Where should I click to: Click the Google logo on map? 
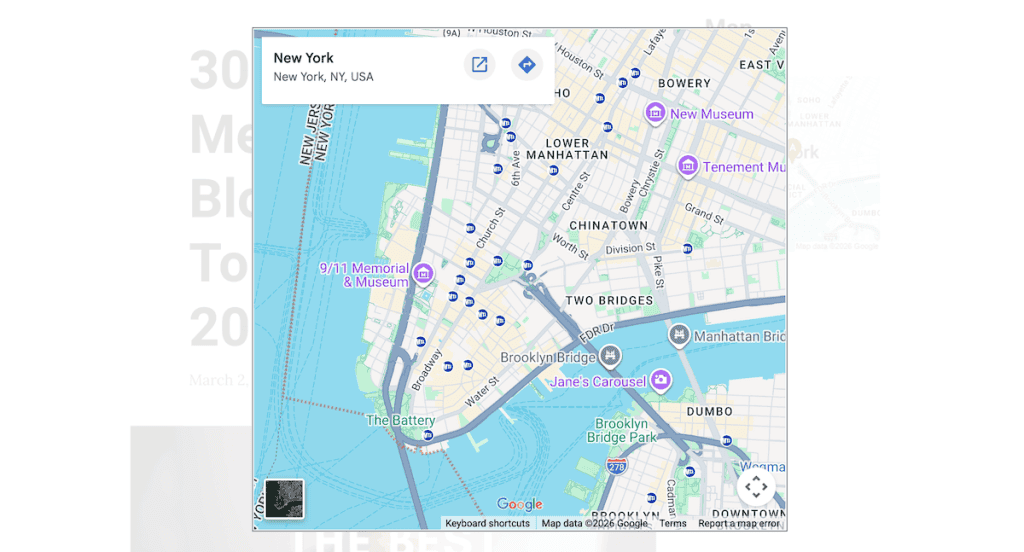[520, 504]
